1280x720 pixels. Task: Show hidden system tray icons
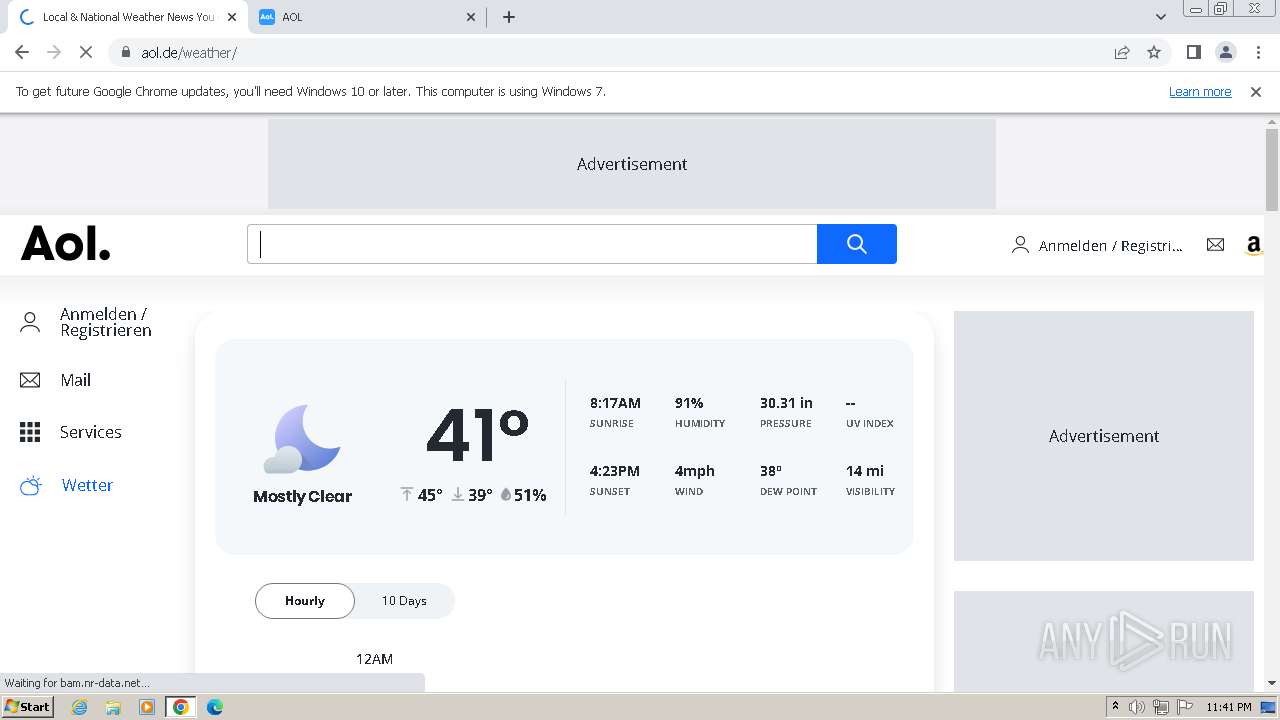[x=1115, y=707]
